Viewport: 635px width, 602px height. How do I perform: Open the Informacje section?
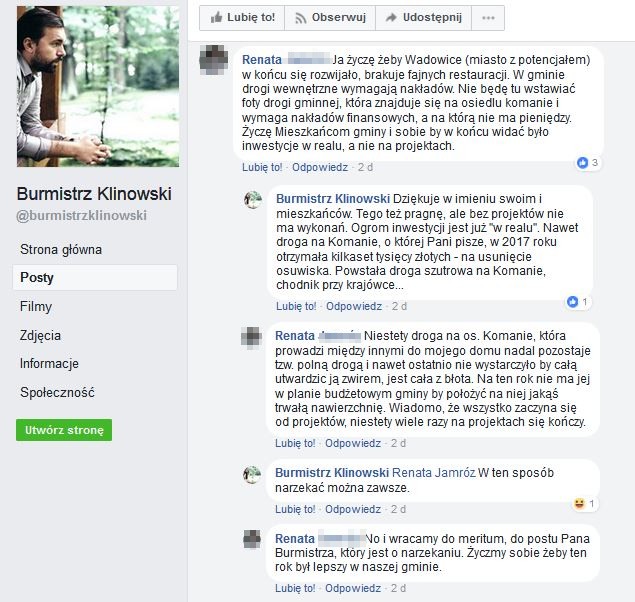[49, 364]
